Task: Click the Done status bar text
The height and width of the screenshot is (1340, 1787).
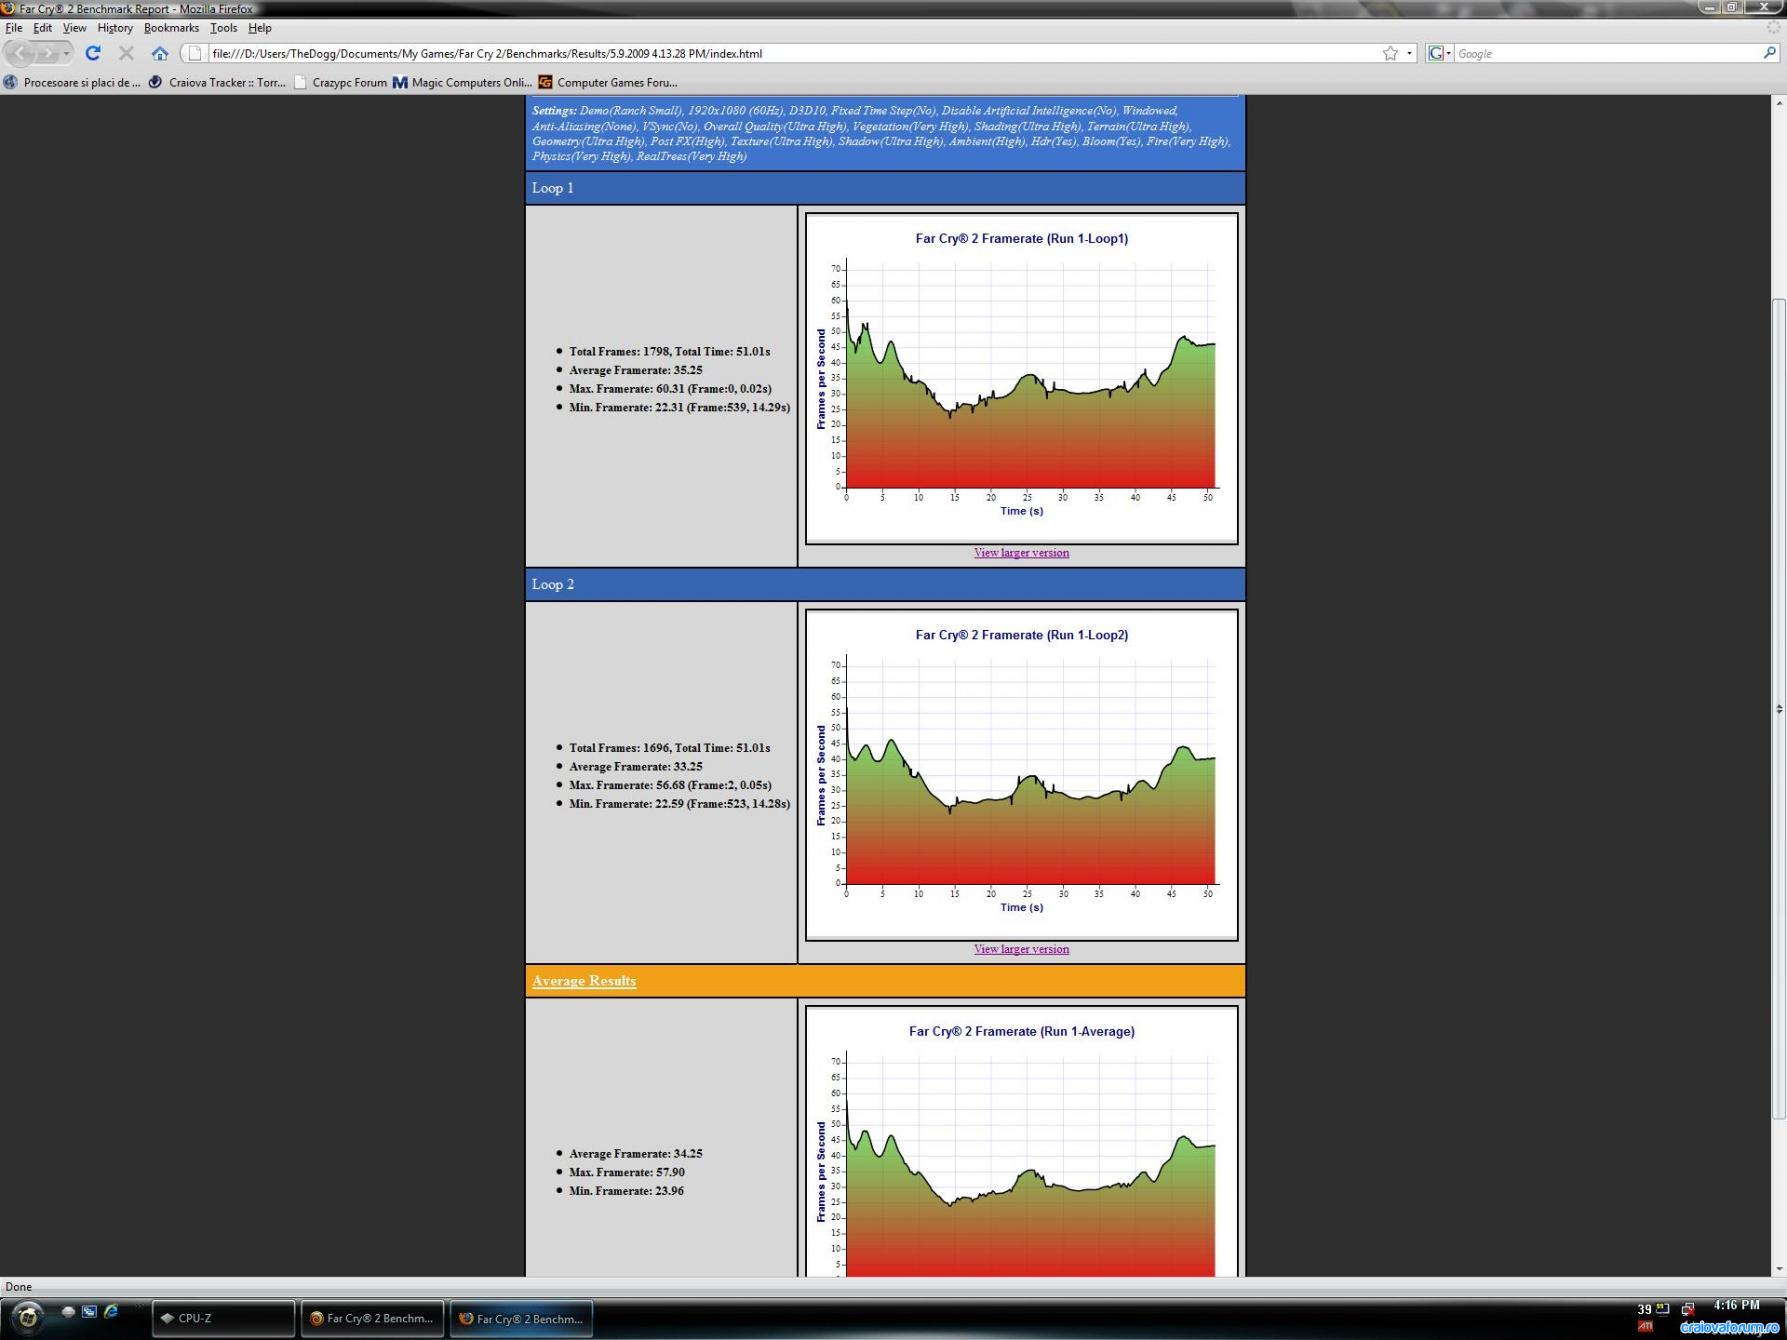Action: (x=19, y=1287)
